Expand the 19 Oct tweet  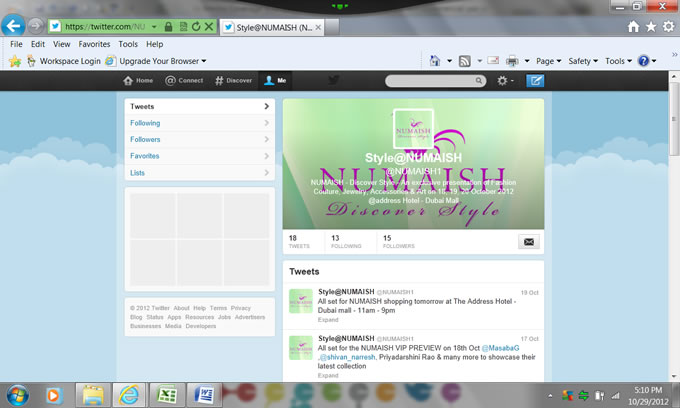[328, 320]
